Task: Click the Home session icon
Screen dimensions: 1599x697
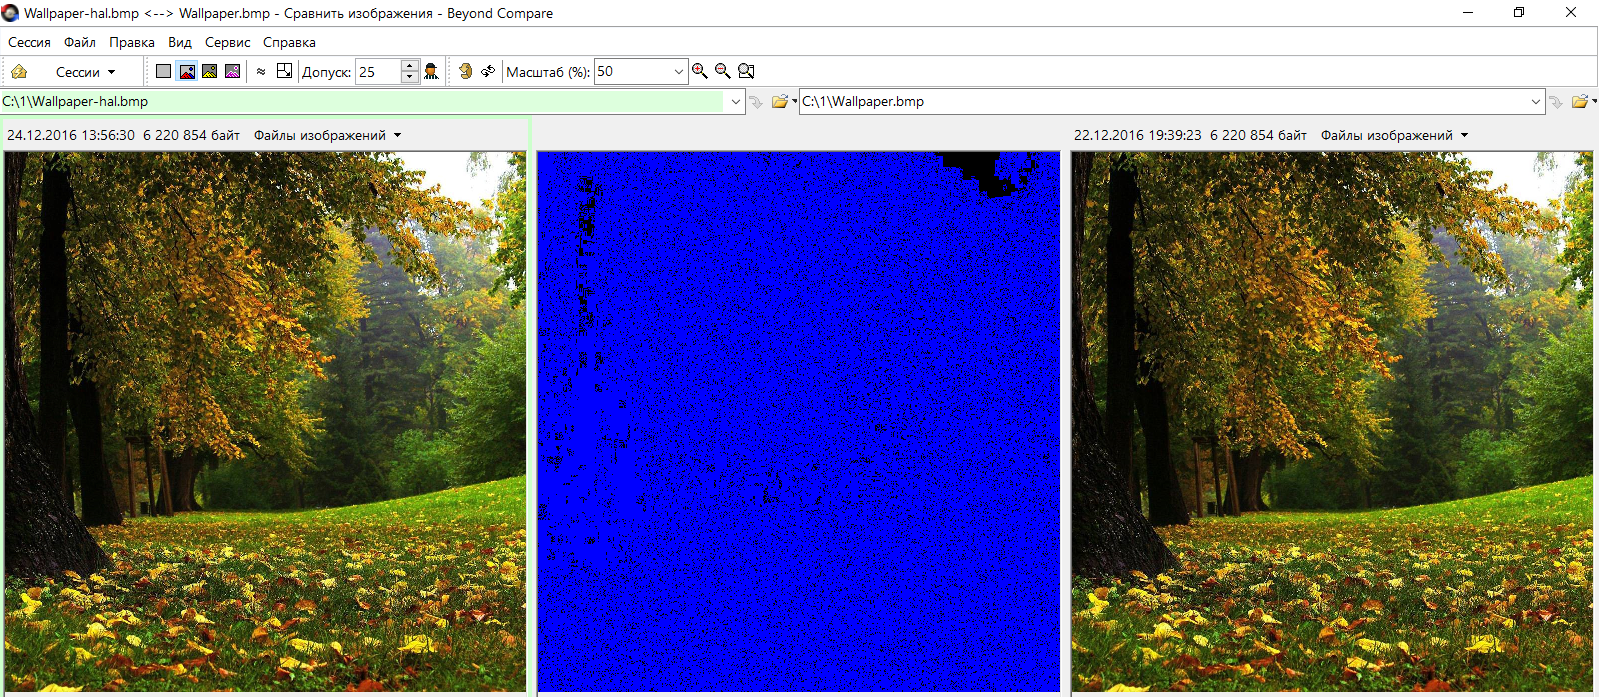Action: (x=19, y=71)
